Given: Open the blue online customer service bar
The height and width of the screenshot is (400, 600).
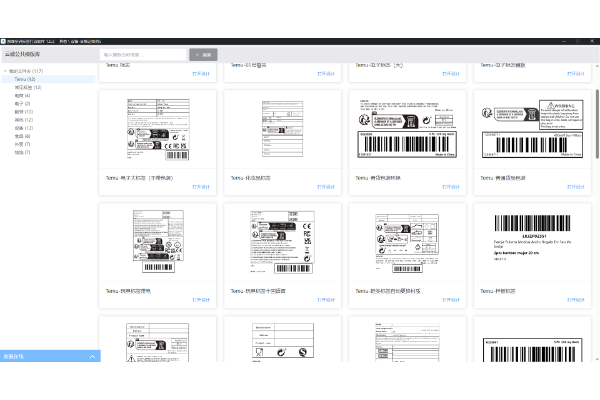Looking at the screenshot, I should [x=50, y=356].
